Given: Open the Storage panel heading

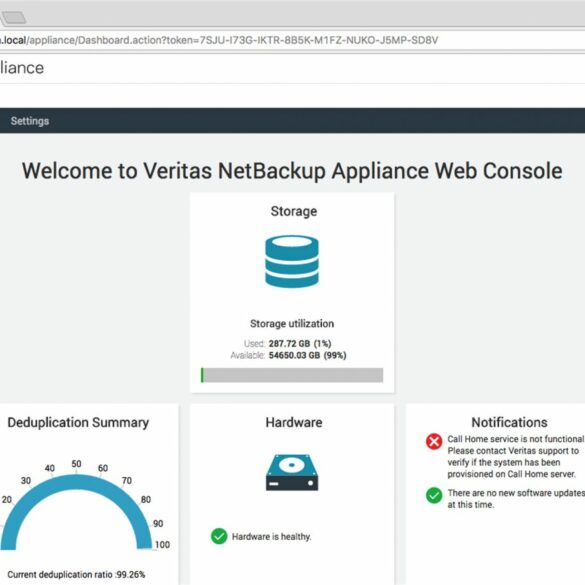Looking at the screenshot, I should (294, 211).
